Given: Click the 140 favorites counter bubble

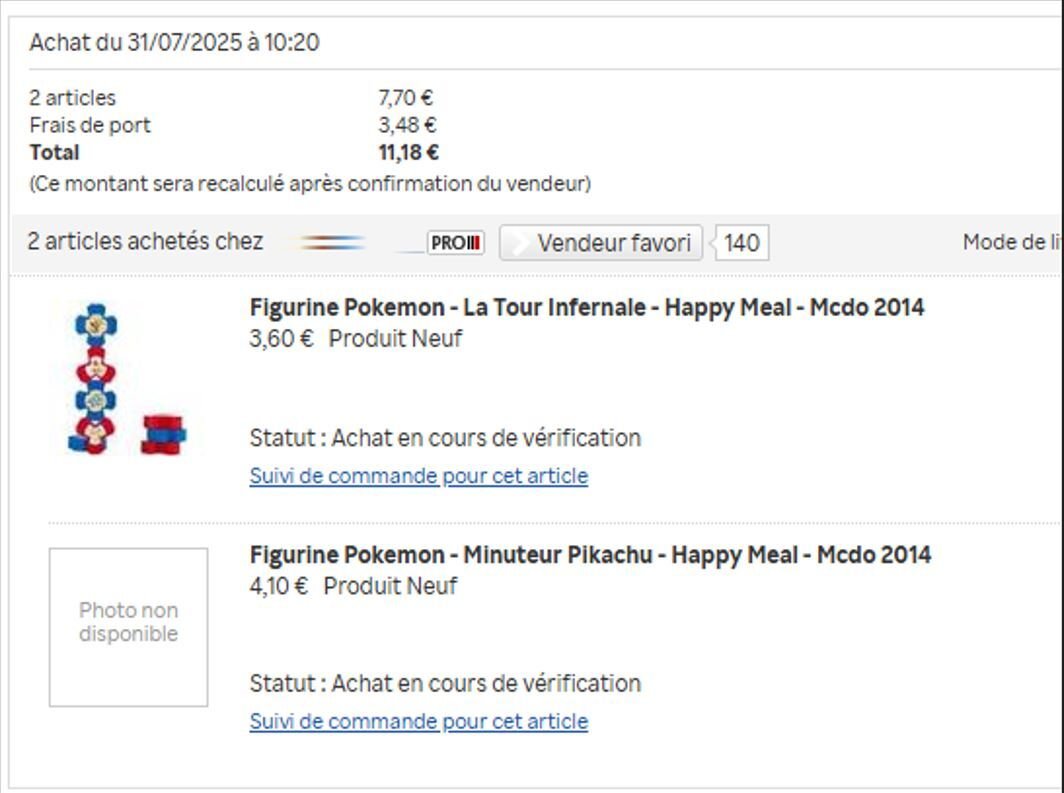Looking at the screenshot, I should (742, 243).
